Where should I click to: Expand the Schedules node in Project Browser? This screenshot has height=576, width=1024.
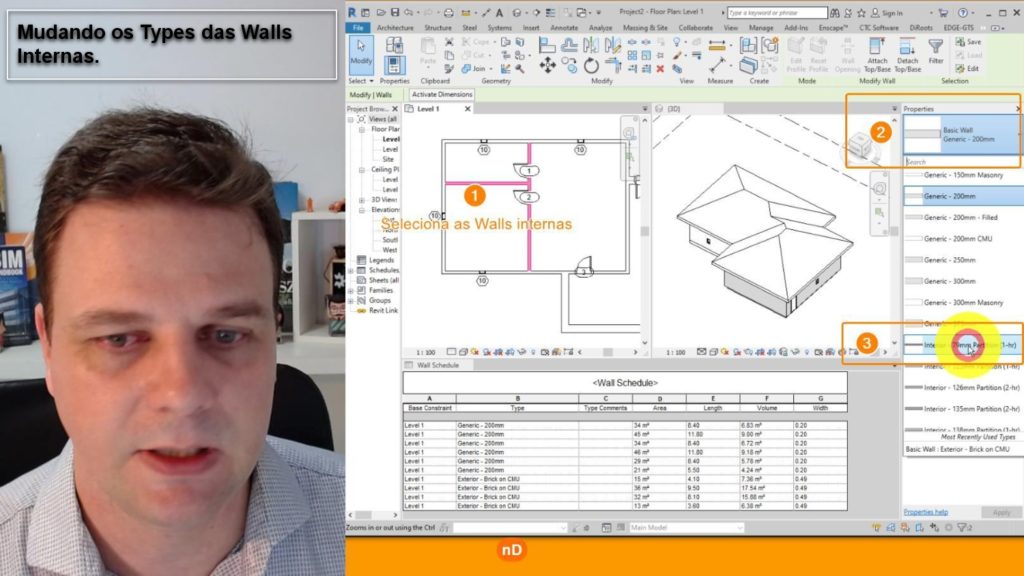[352, 270]
